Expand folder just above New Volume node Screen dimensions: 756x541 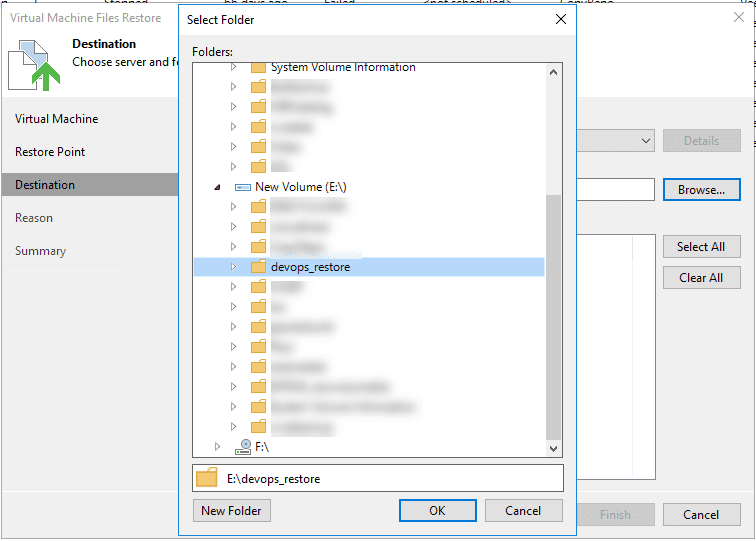click(x=233, y=166)
